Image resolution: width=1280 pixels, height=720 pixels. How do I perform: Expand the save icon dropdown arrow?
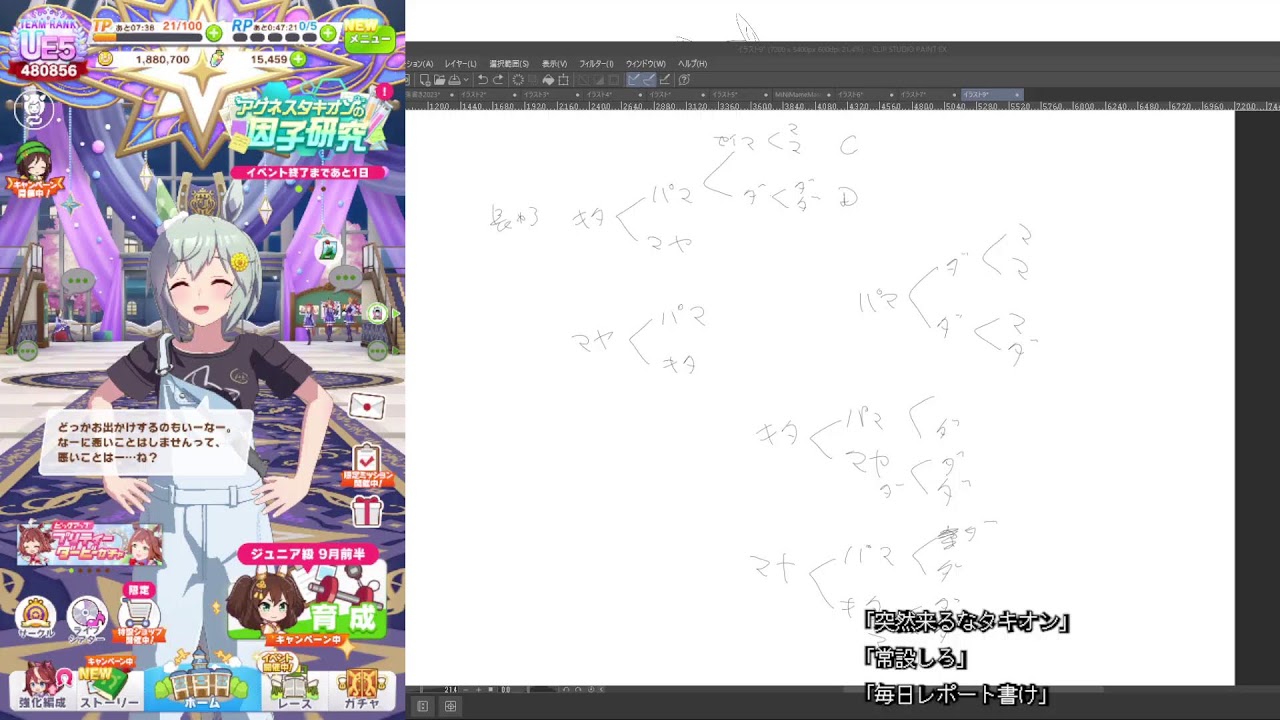pyautogui.click(x=465, y=80)
